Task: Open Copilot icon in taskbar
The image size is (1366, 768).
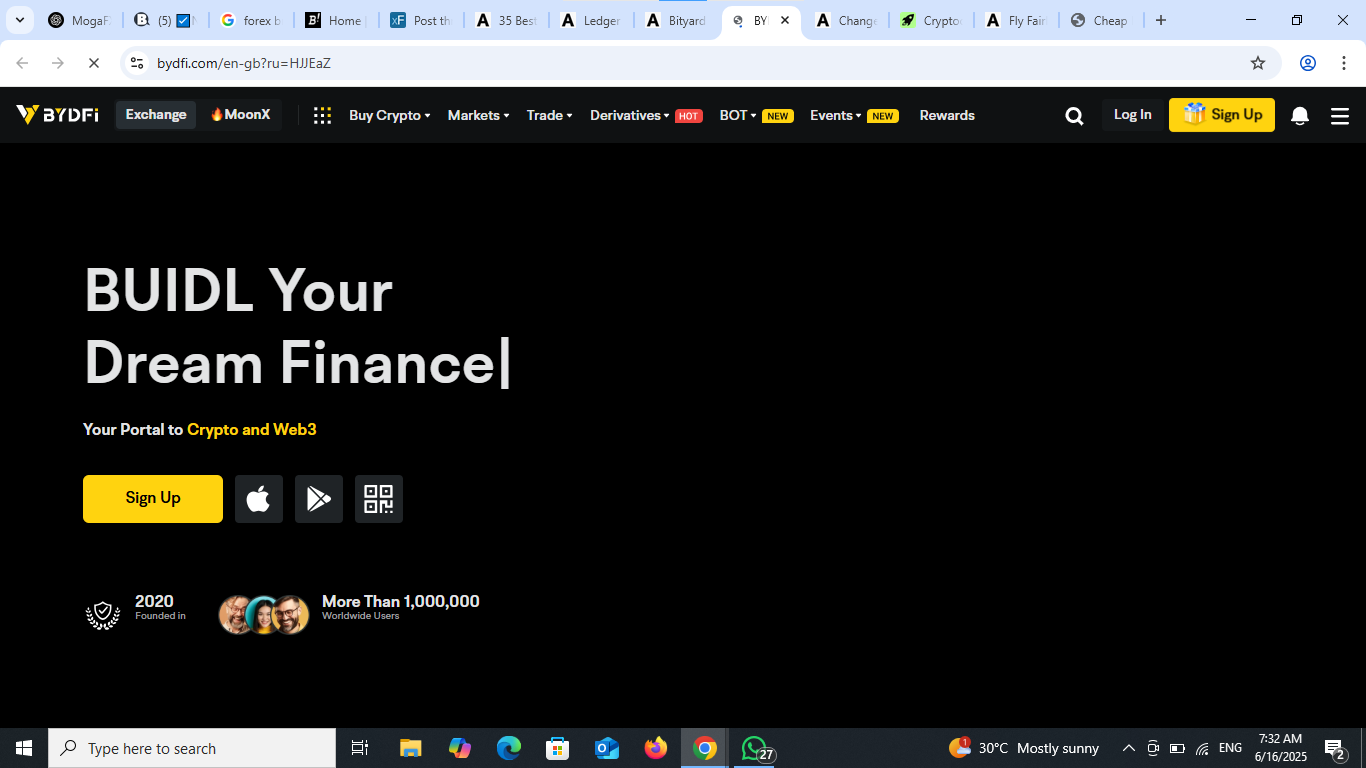Action: tap(460, 748)
